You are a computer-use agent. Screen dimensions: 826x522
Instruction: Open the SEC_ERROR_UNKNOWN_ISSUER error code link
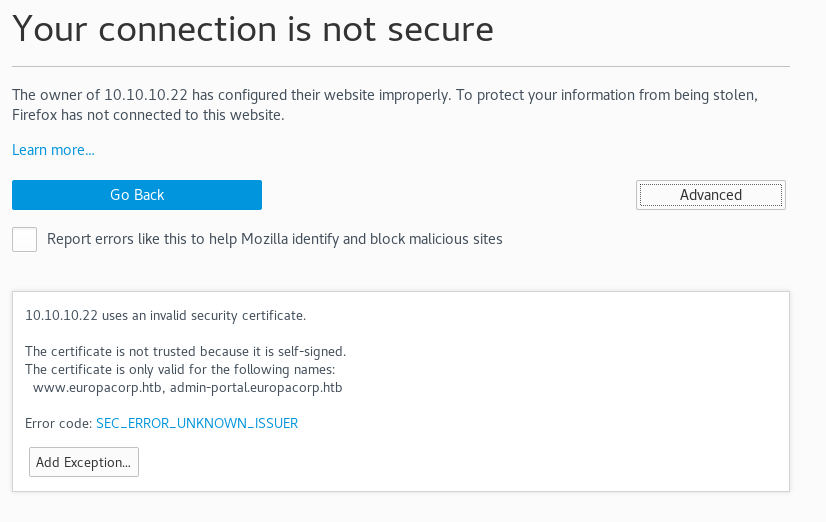pos(197,423)
